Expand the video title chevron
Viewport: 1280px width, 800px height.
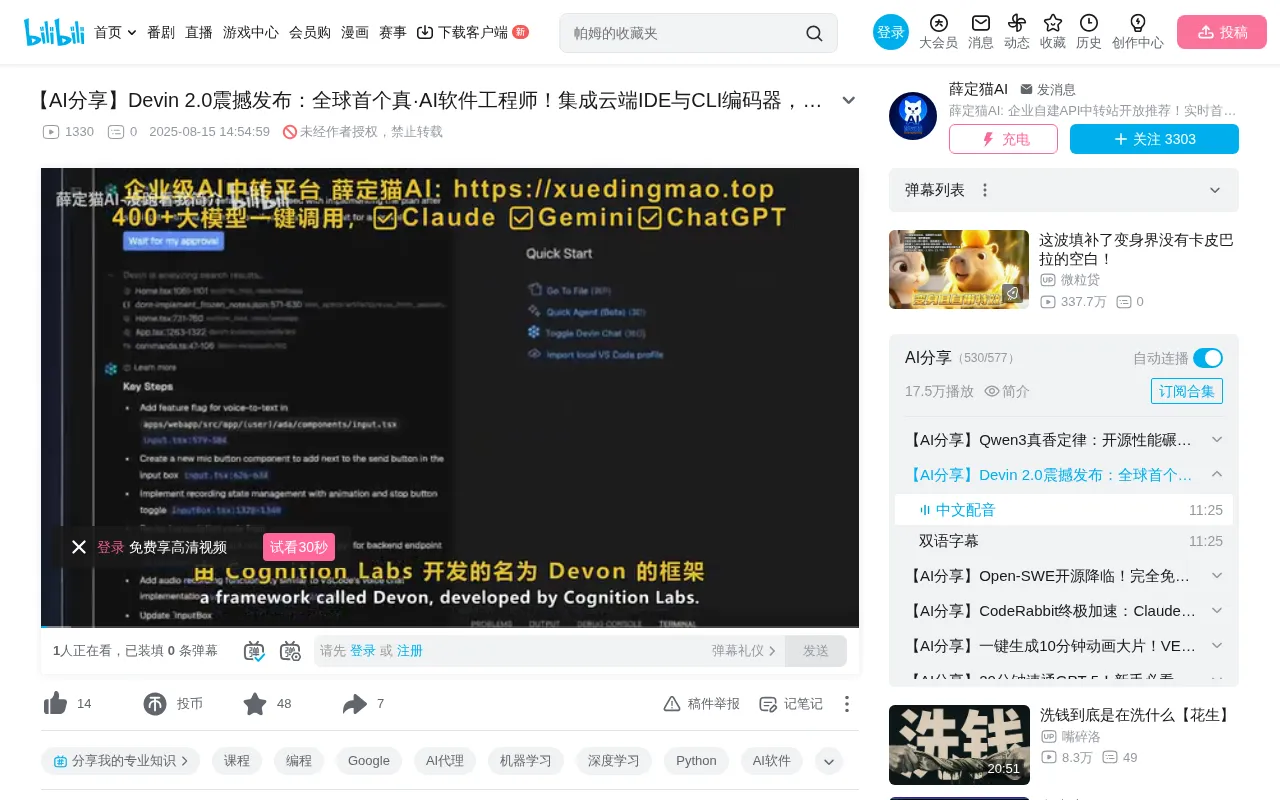[849, 100]
